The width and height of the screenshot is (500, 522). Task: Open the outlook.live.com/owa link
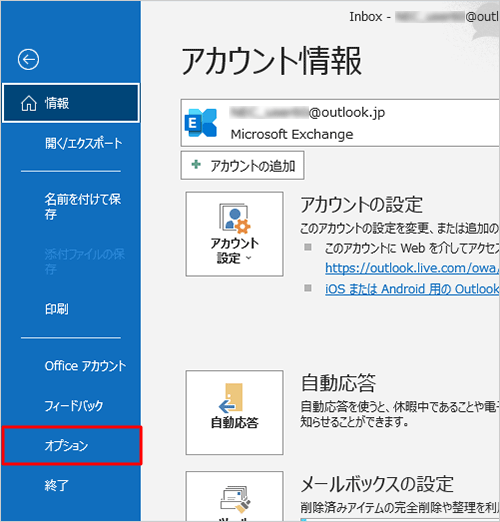pos(412,268)
